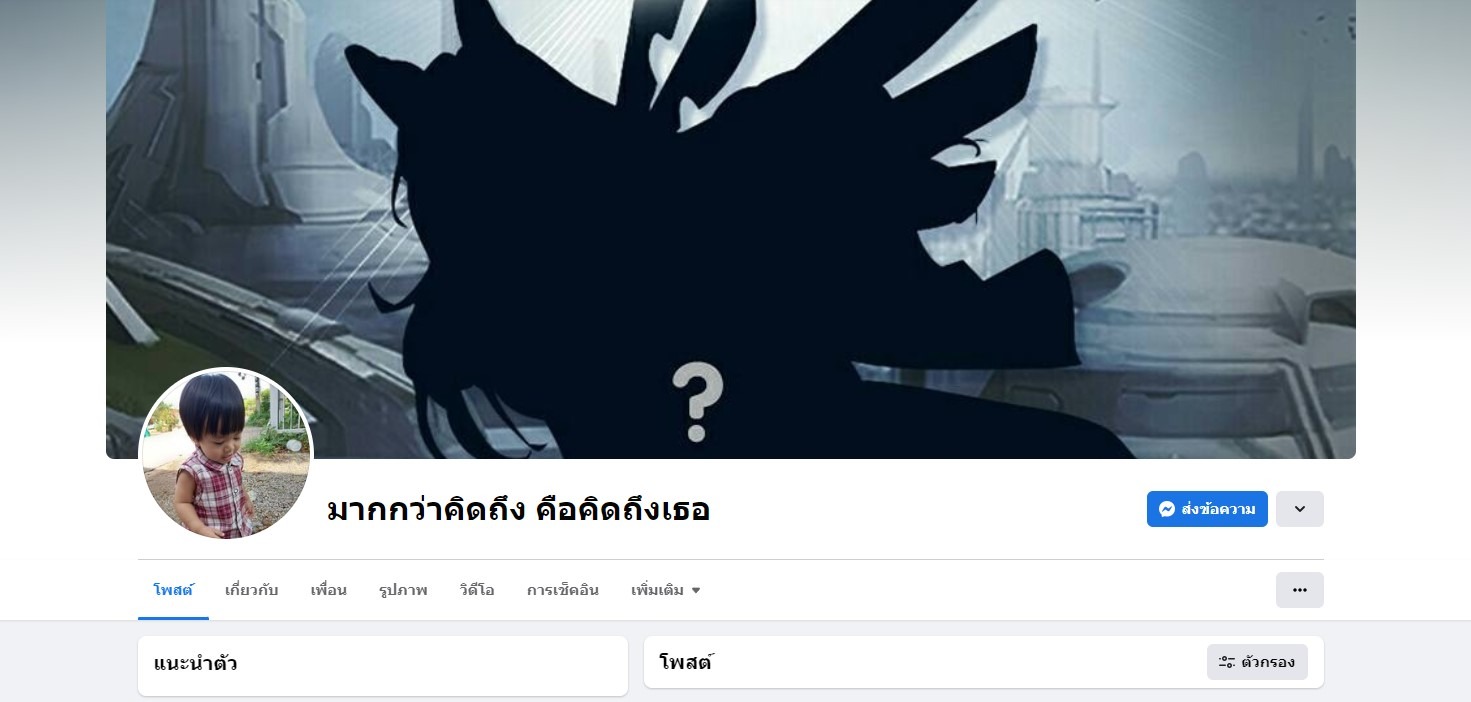Go to the เพื่อน tab
This screenshot has height=702, width=1471.
pos(328,590)
